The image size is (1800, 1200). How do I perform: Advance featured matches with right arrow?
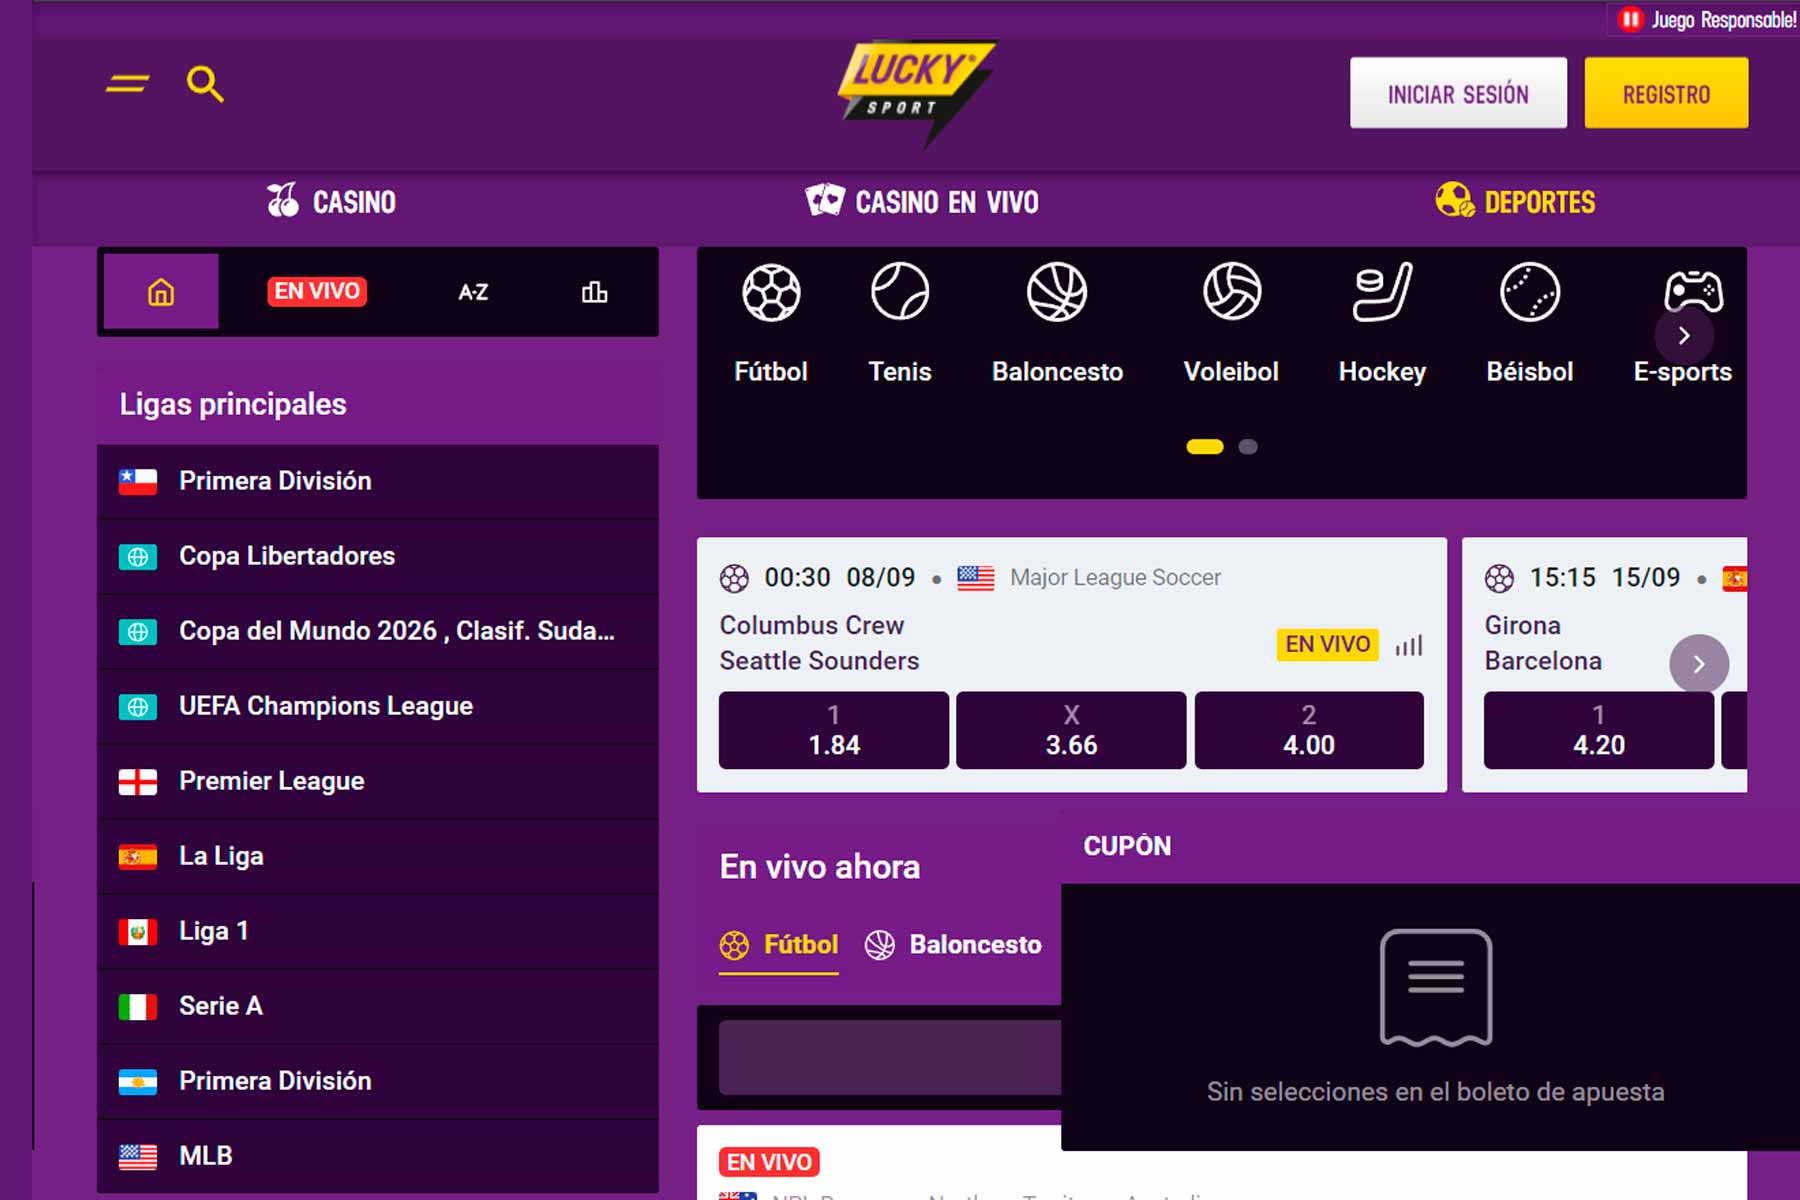coord(1699,664)
